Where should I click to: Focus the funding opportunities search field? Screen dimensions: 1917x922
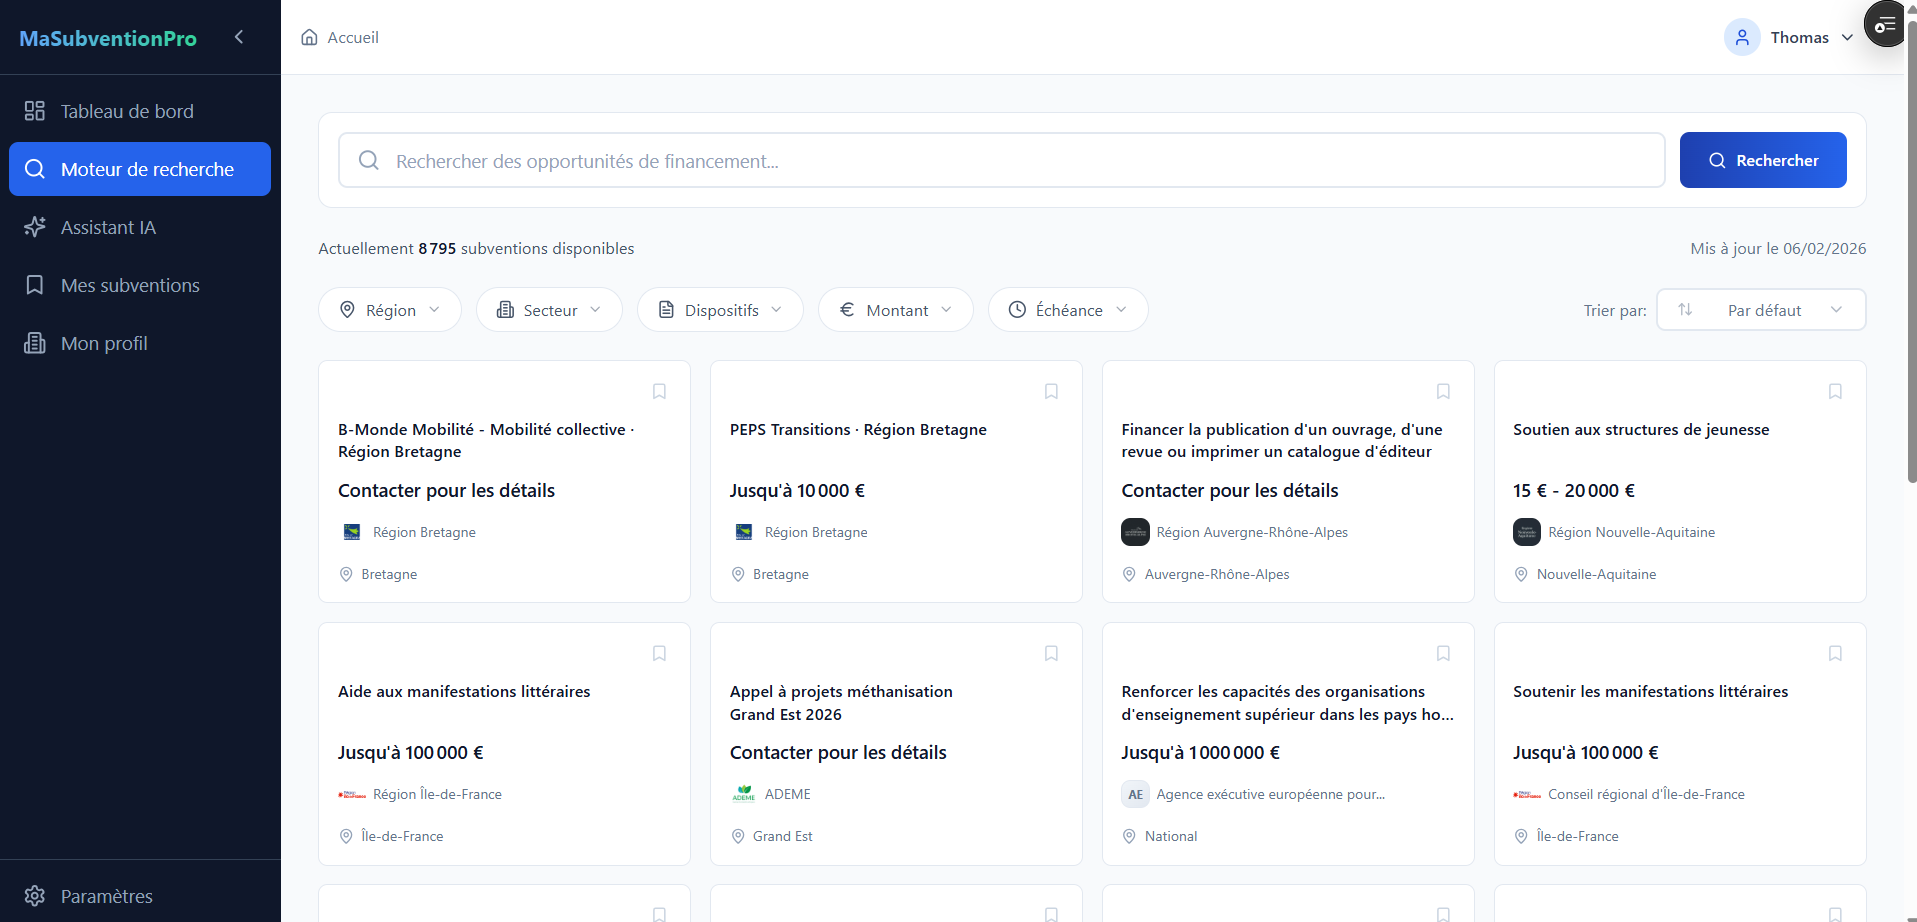[x=1000, y=161]
